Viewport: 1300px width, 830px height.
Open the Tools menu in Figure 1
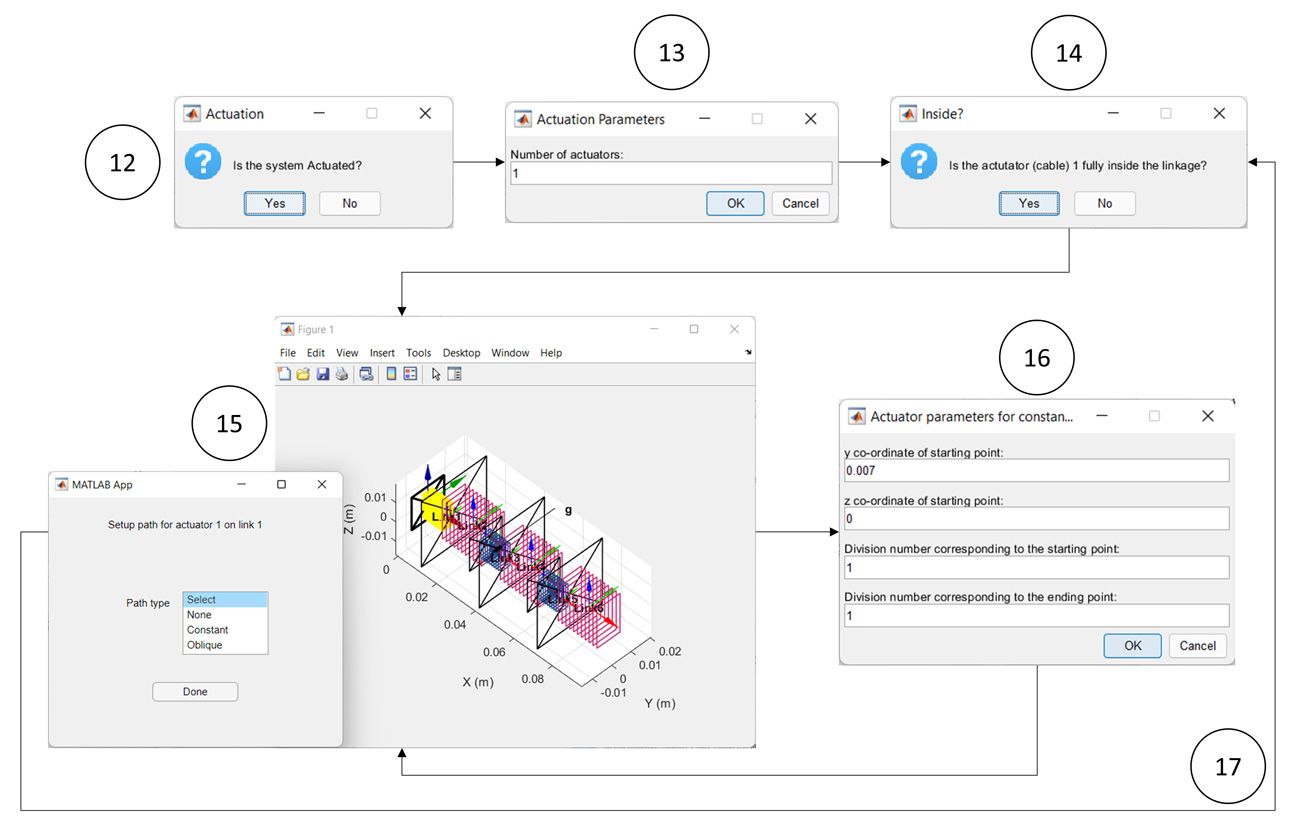point(418,352)
